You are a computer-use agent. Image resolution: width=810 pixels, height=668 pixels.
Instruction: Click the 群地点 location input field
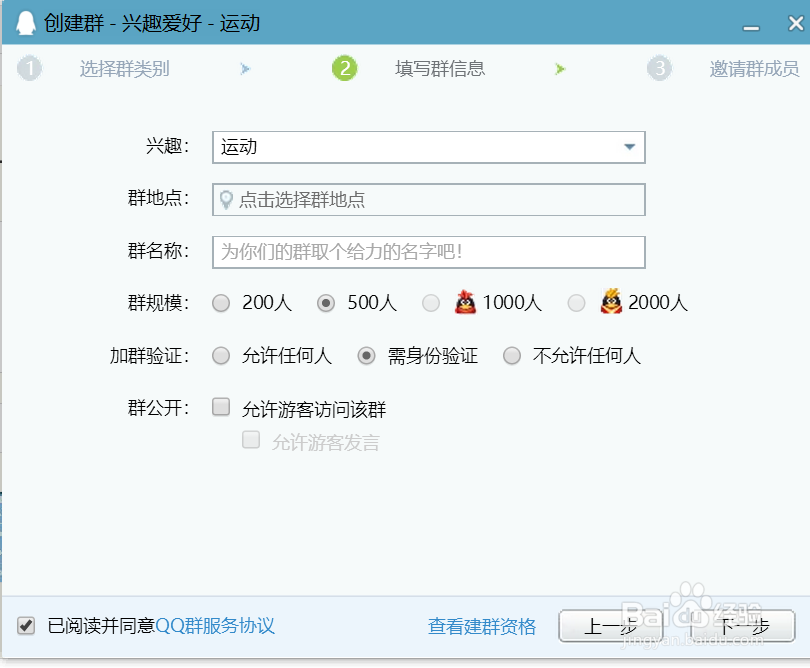click(x=429, y=199)
